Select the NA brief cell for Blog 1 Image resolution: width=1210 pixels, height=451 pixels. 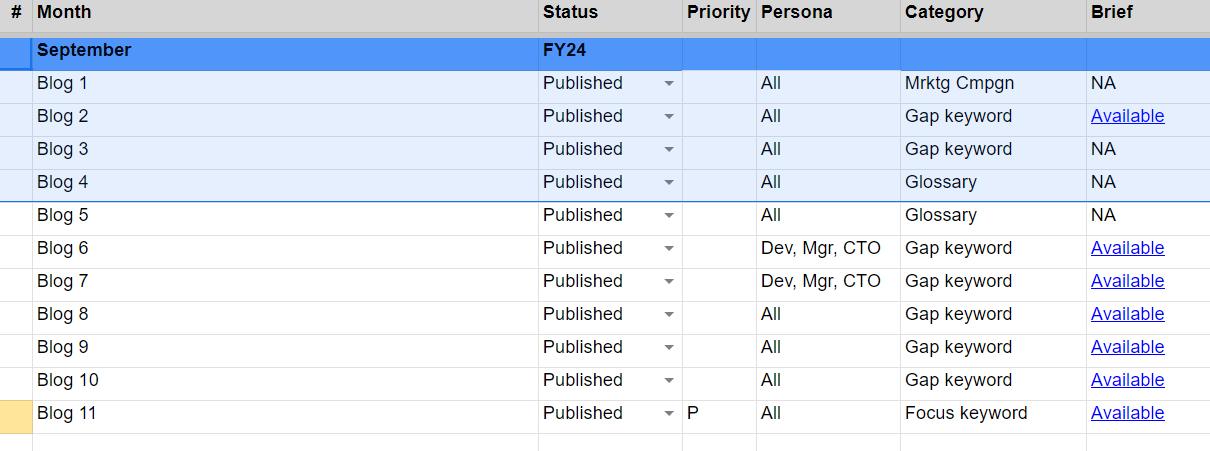[x=1148, y=87]
